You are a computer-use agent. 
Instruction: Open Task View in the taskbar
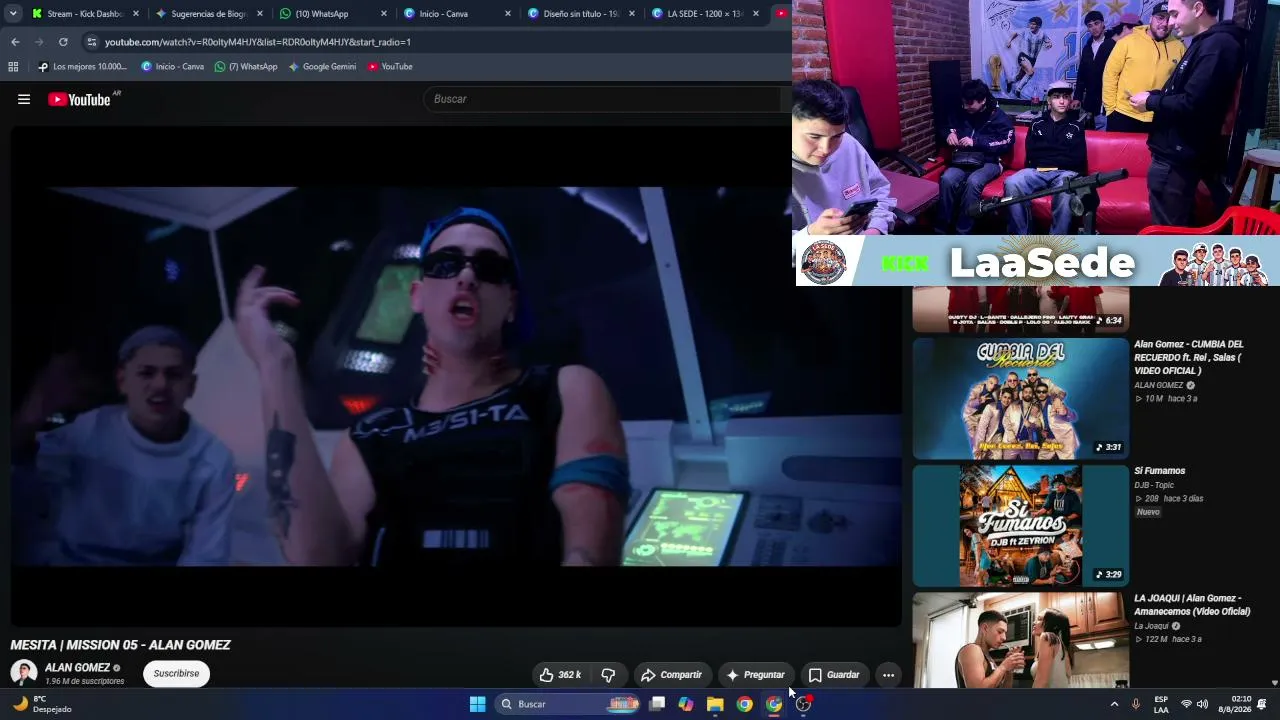tap(657, 704)
